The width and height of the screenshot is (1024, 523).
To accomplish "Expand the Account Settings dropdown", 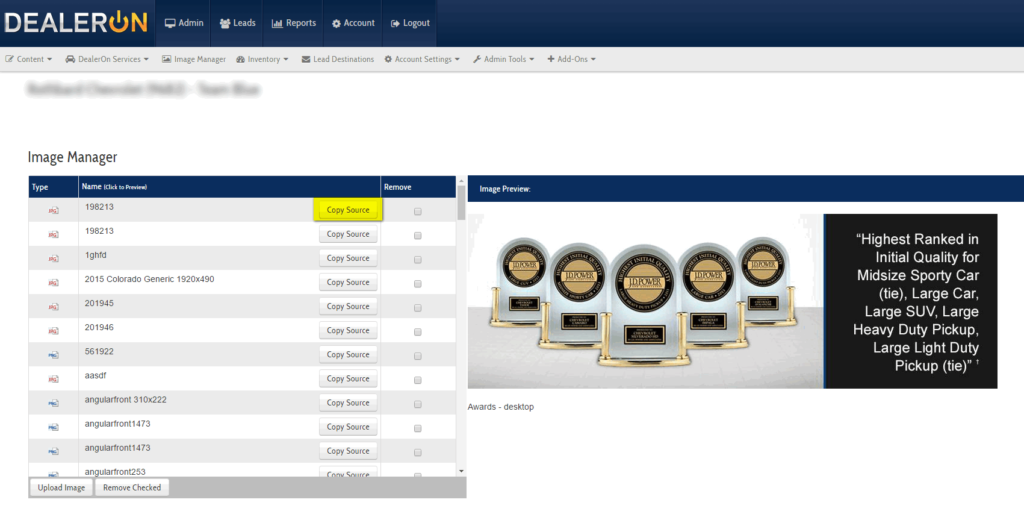I will (x=422, y=59).
